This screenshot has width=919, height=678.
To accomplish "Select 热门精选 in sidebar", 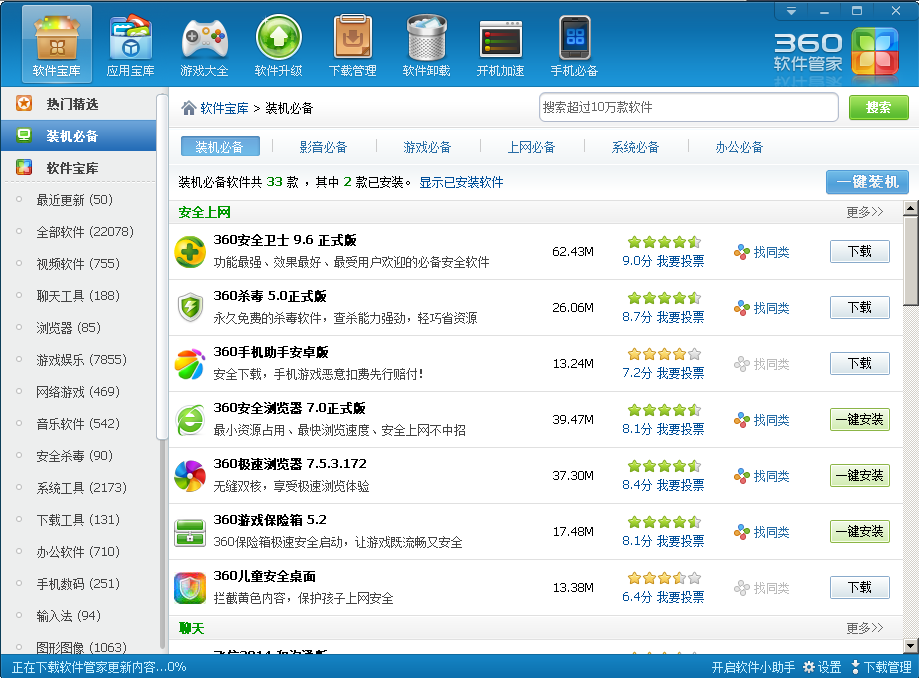I will click(79, 104).
